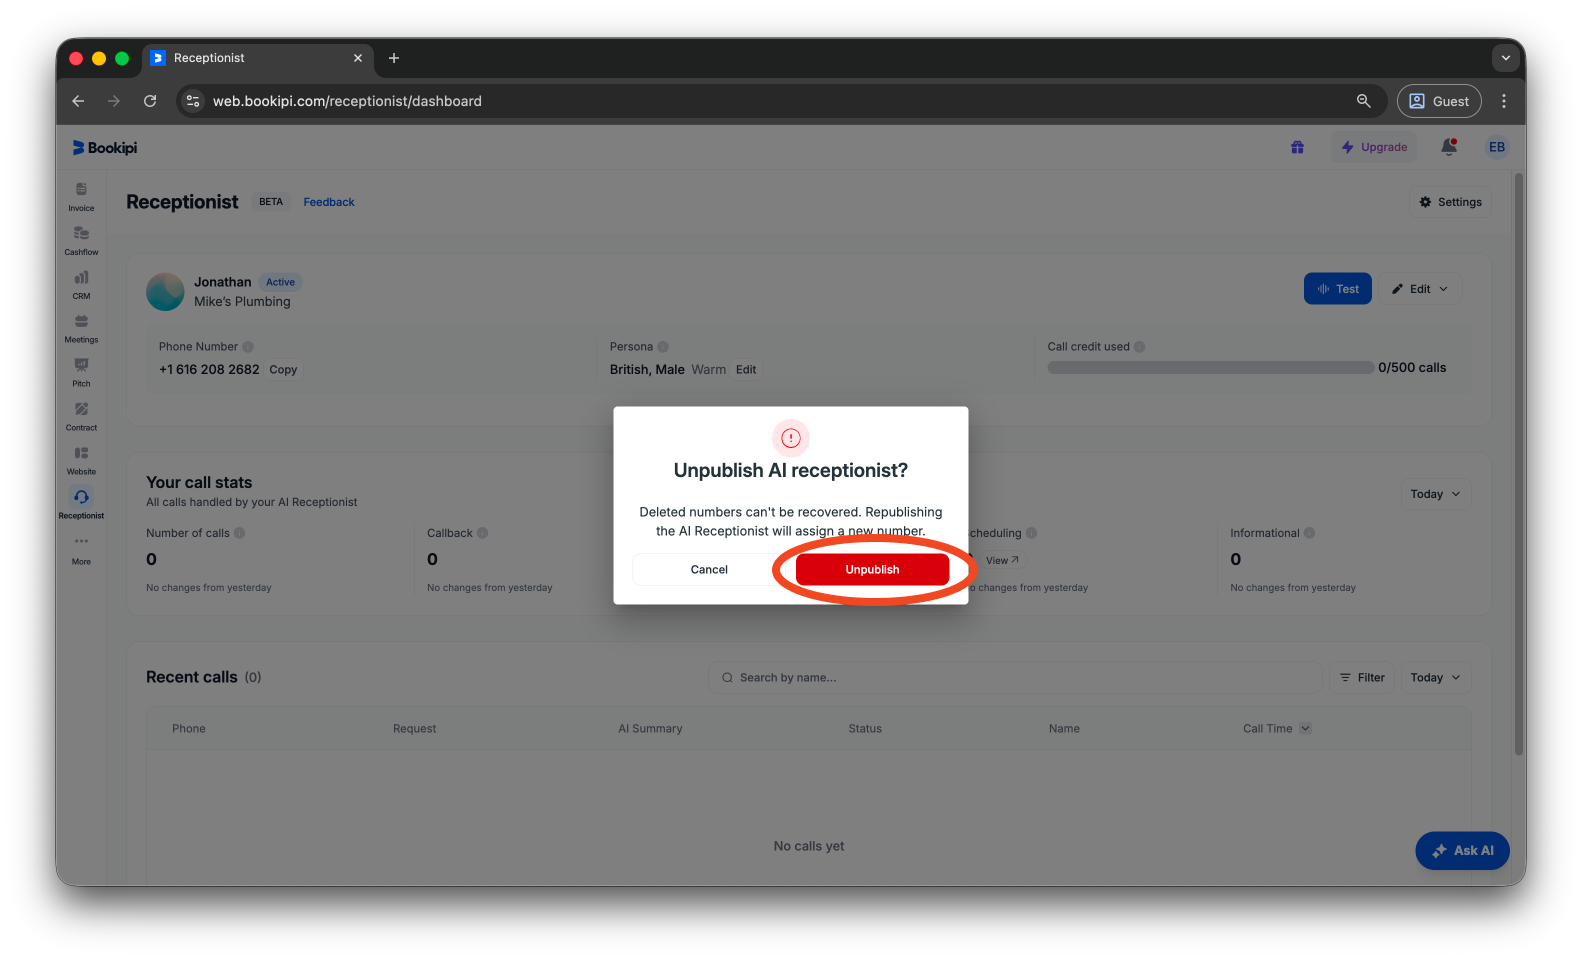
Task: Click the Name column header
Action: (x=1064, y=729)
